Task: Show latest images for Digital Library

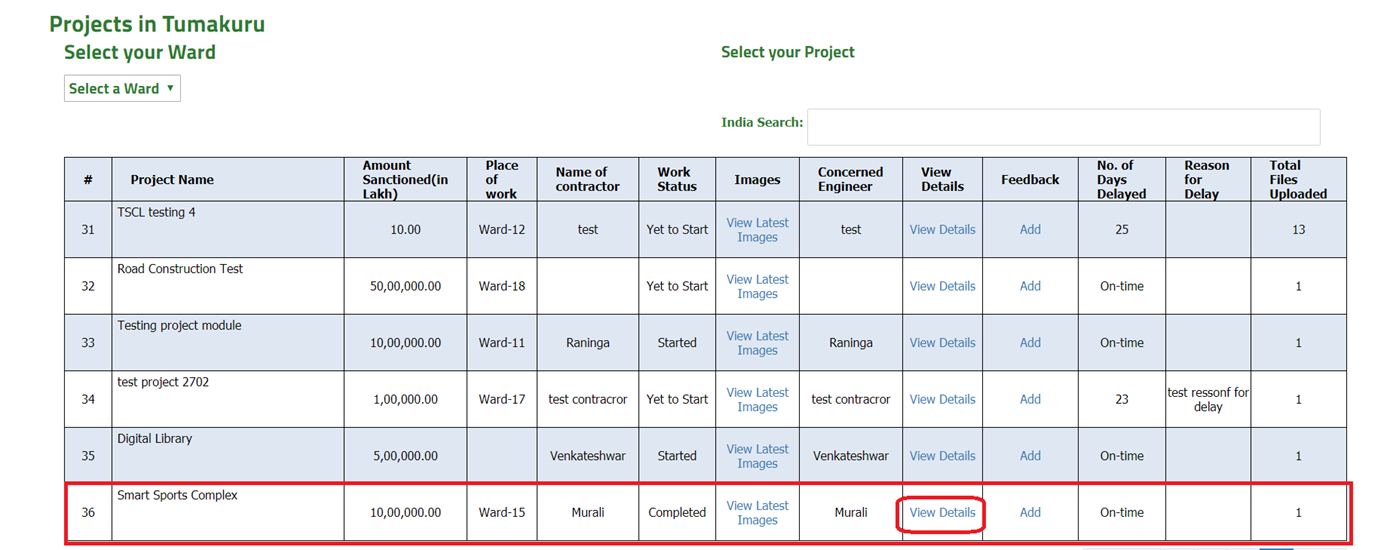Action: pos(757,456)
